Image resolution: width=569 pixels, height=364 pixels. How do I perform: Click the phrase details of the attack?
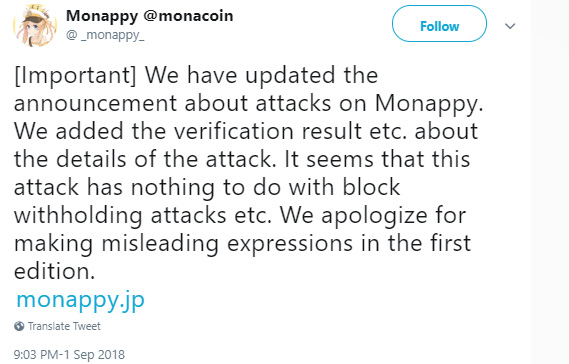(x=164, y=159)
